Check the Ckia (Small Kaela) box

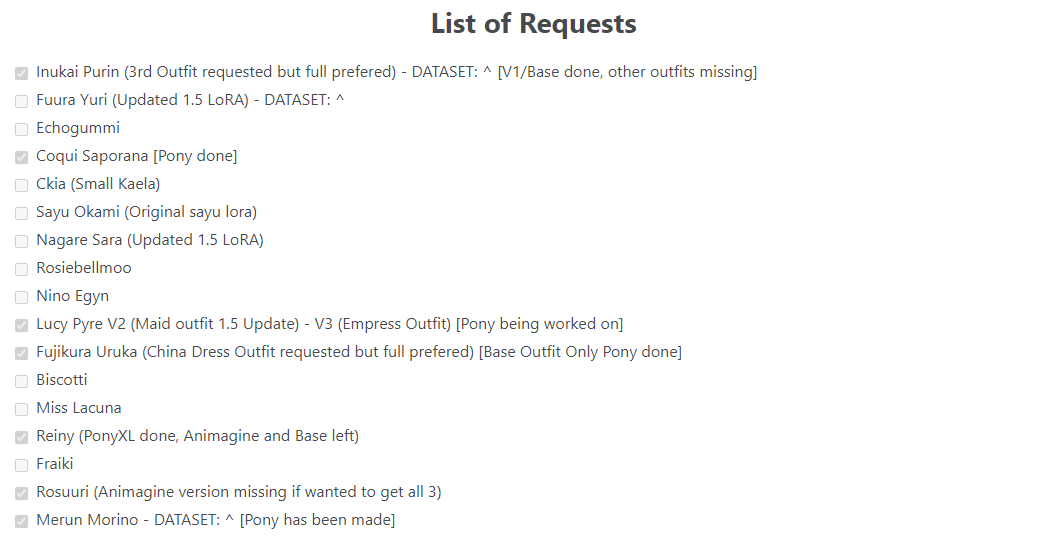coord(21,184)
